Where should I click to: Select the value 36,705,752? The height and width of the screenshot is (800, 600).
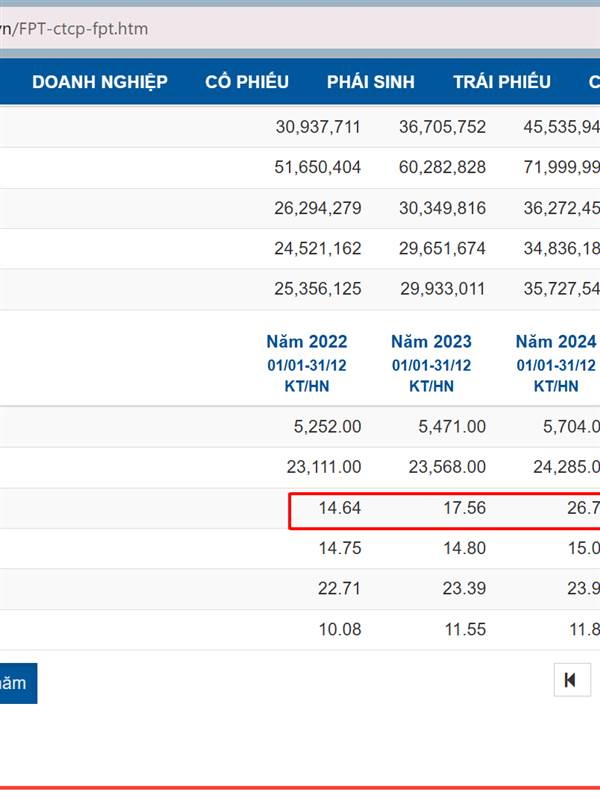pos(442,127)
